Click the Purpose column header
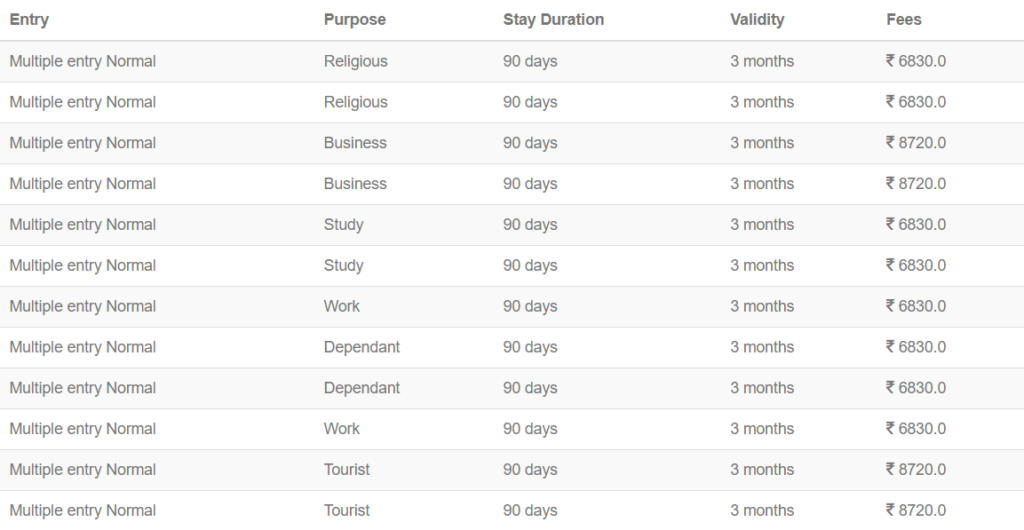This screenshot has height=530, width=1024. pyautogui.click(x=354, y=20)
